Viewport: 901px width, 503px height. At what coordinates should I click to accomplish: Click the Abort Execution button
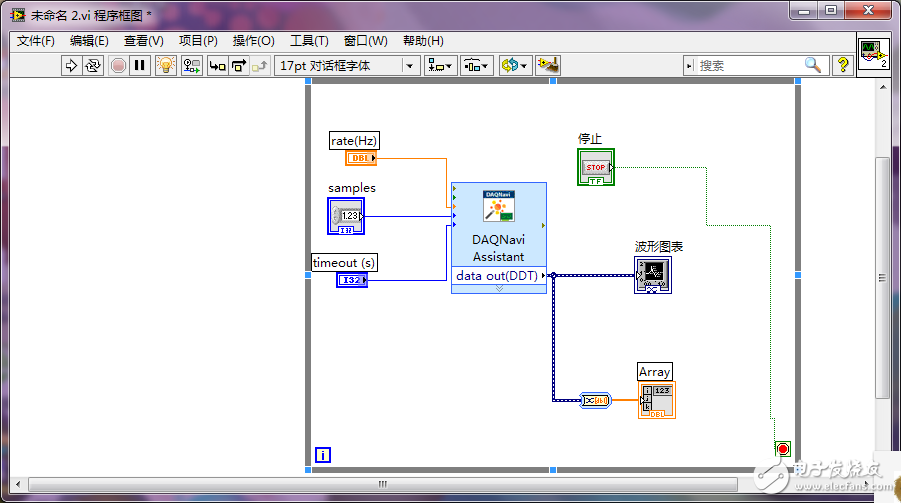click(118, 66)
